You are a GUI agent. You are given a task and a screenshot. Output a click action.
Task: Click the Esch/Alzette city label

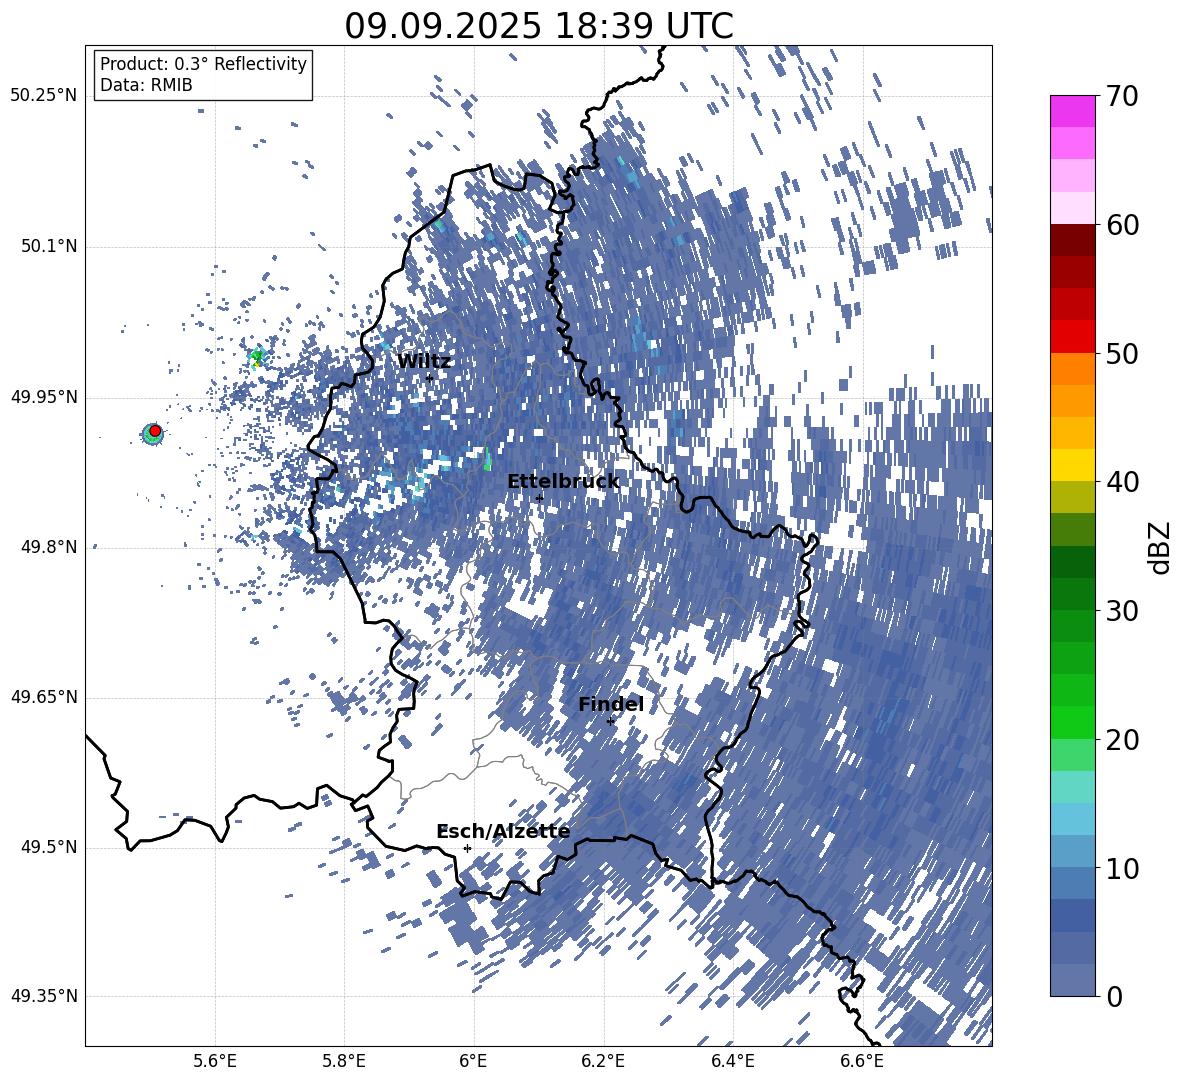[503, 832]
